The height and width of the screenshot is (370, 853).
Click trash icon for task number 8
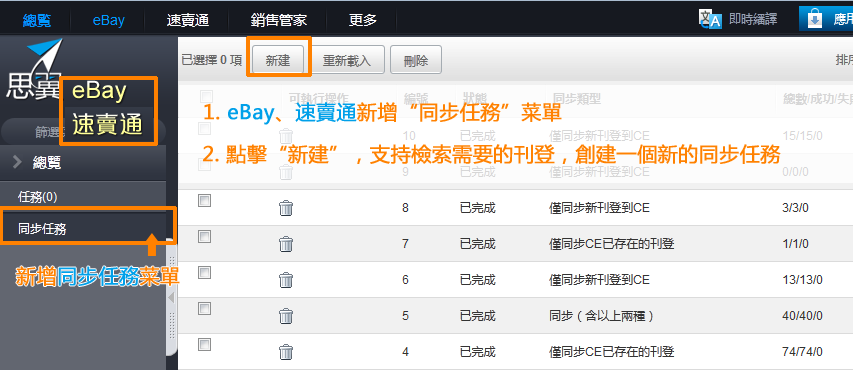(286, 208)
